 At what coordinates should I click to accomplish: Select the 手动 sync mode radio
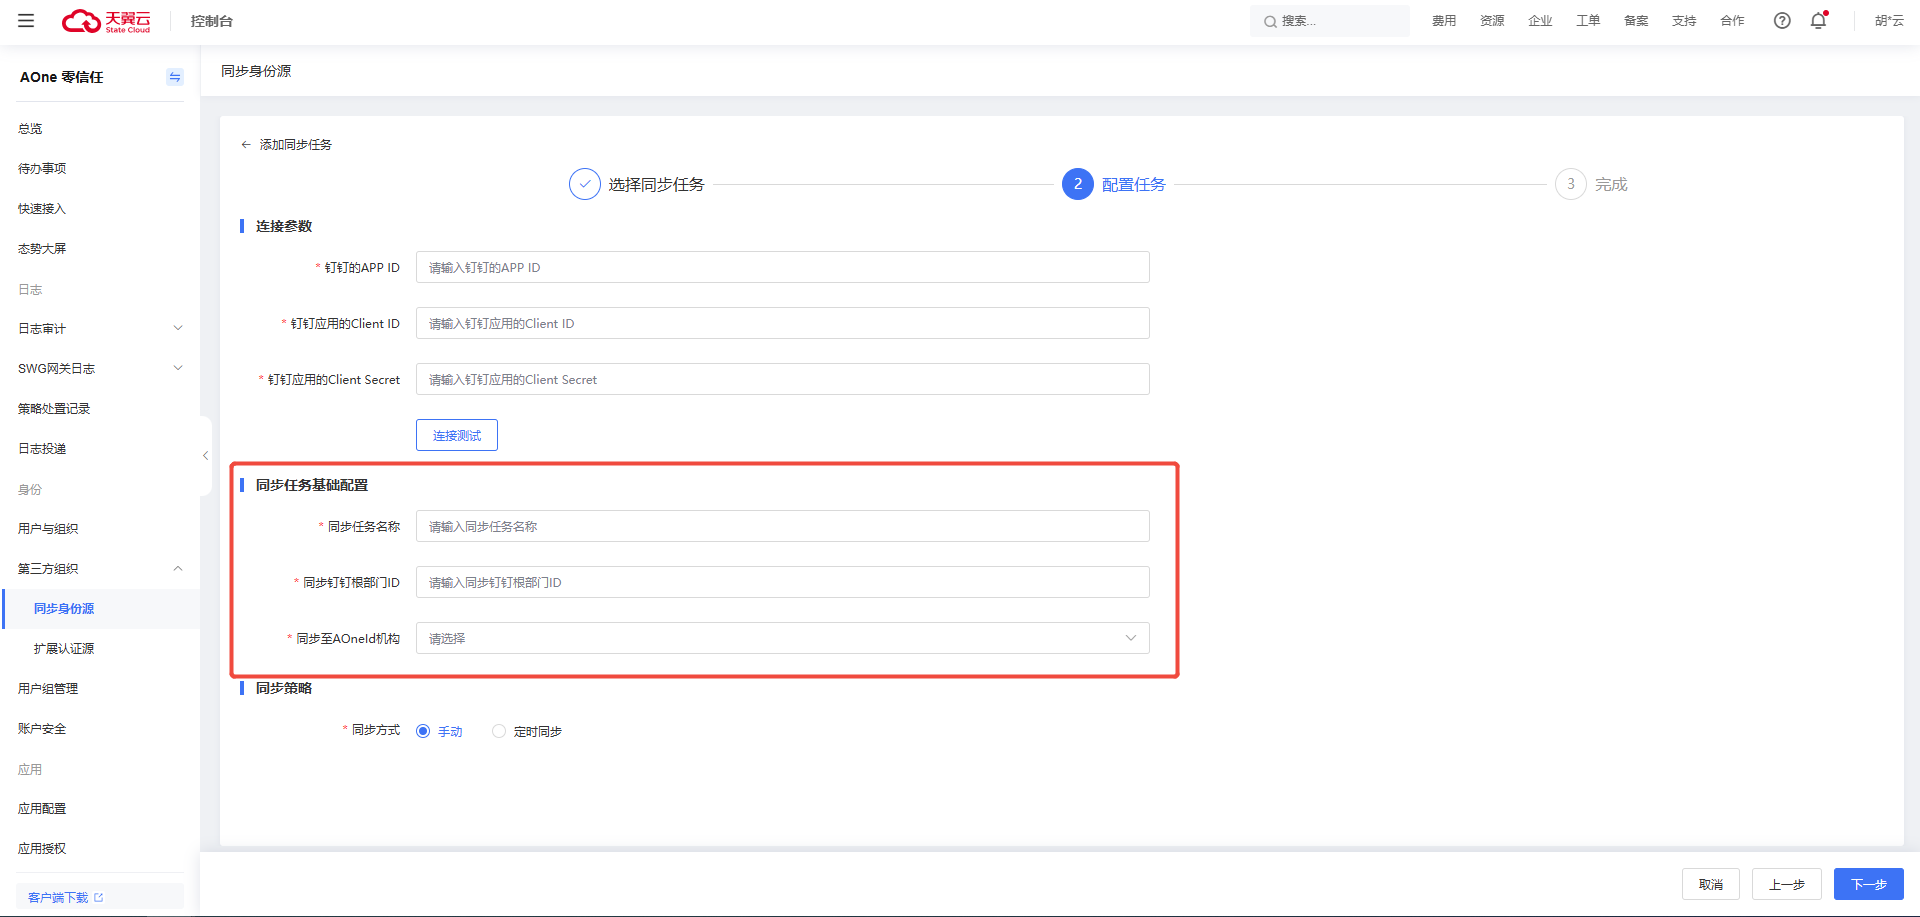(423, 731)
